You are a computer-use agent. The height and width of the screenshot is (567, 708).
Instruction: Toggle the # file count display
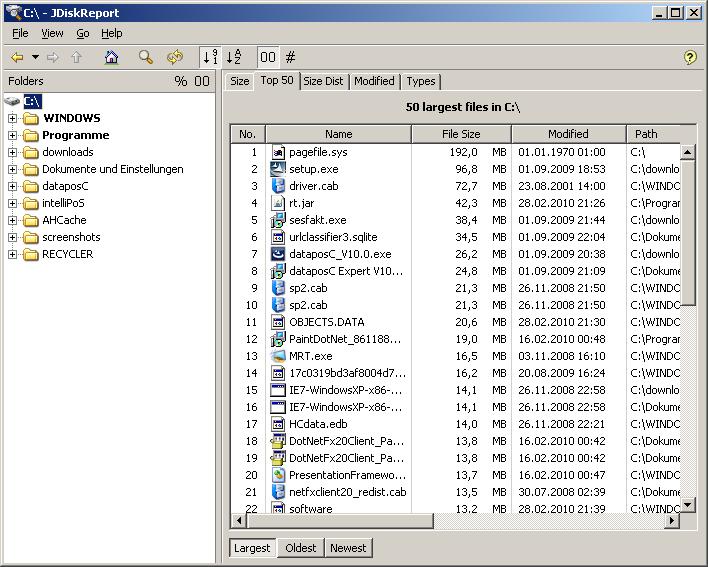coord(290,57)
